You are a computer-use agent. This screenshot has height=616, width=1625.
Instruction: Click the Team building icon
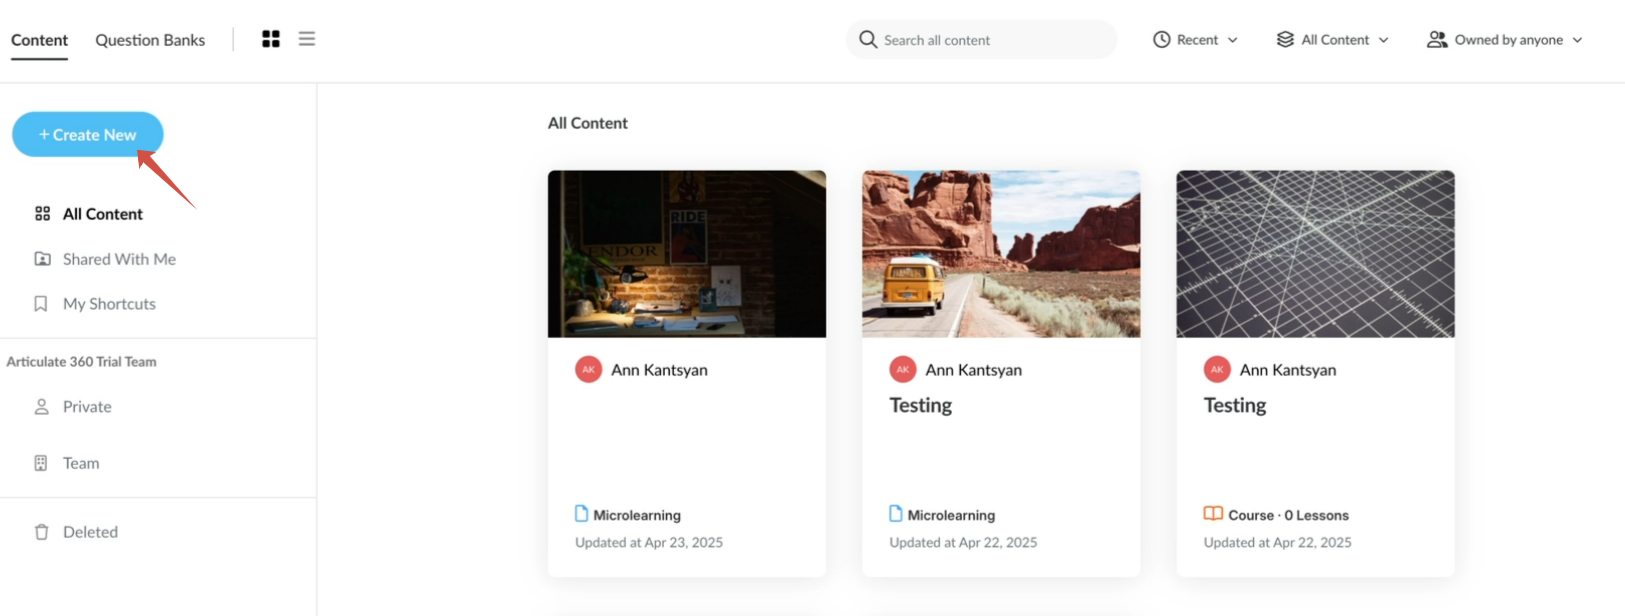[41, 463]
